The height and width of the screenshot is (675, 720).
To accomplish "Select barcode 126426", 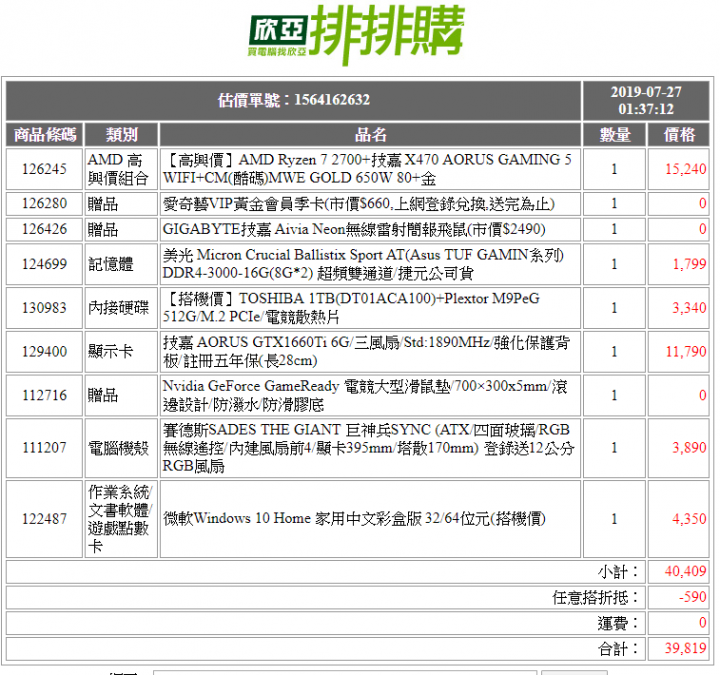I will [45, 229].
